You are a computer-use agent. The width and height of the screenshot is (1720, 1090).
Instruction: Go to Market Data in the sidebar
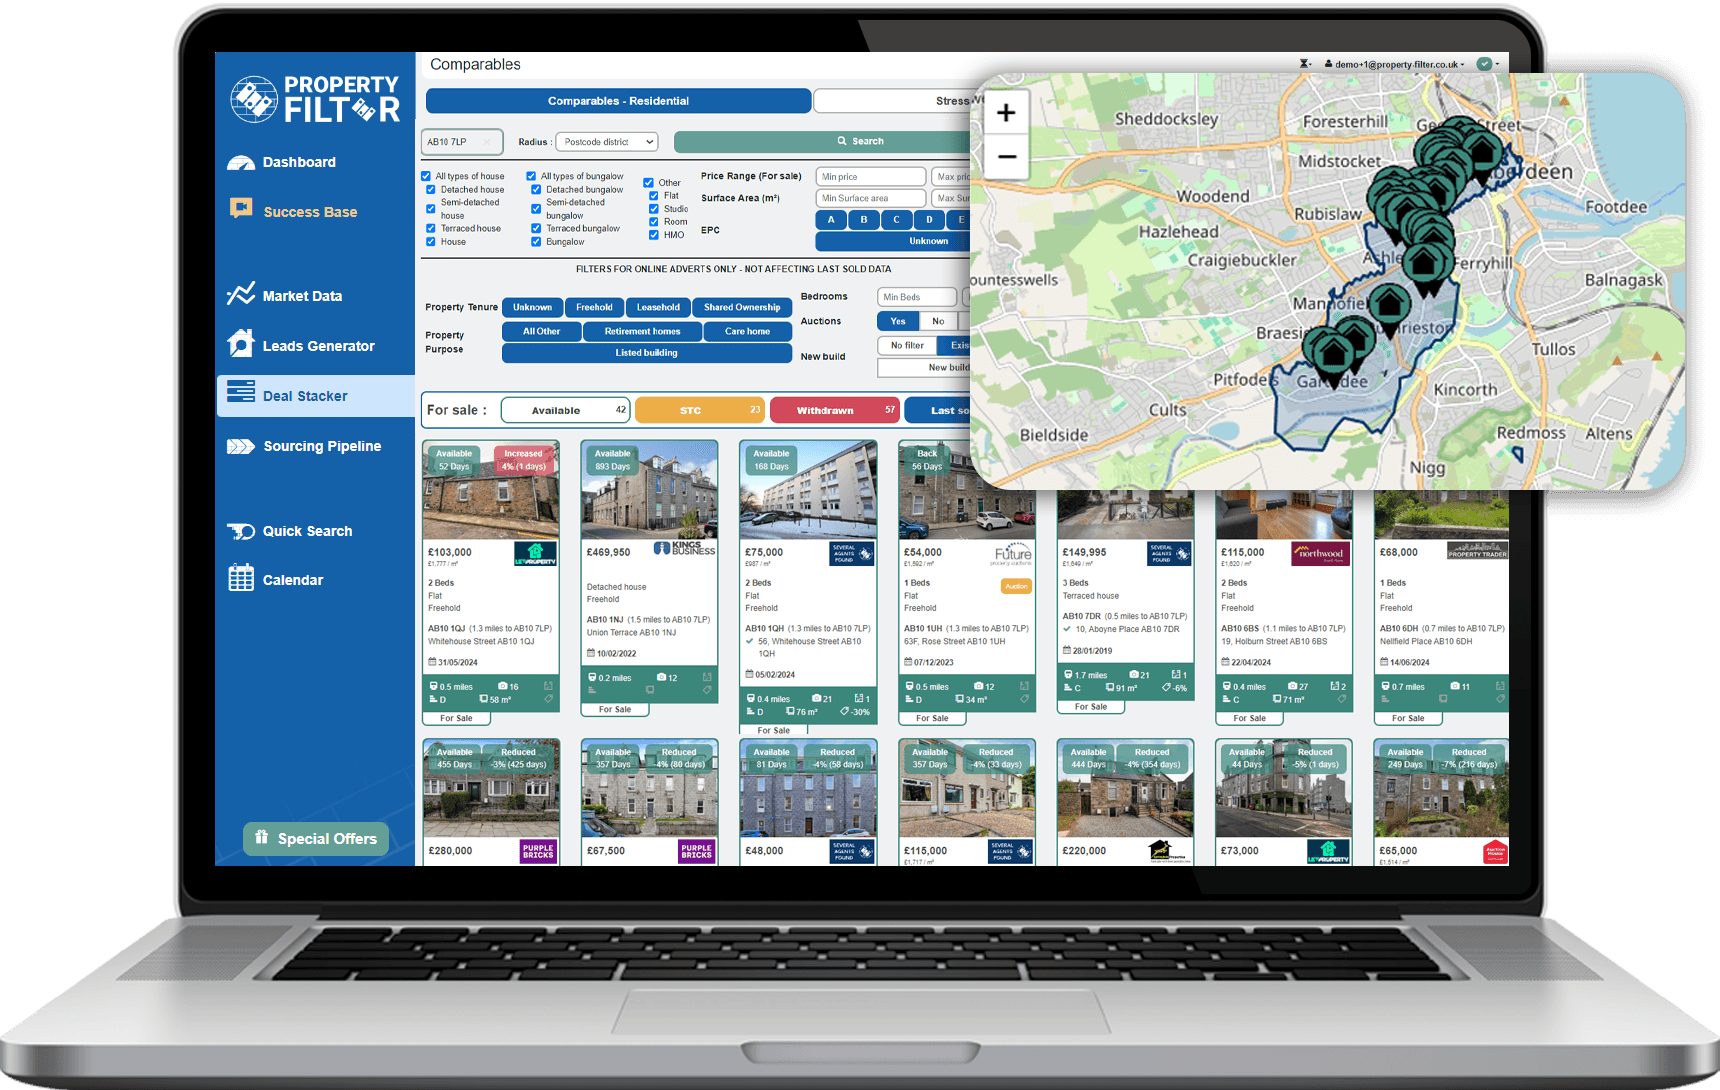(x=285, y=295)
